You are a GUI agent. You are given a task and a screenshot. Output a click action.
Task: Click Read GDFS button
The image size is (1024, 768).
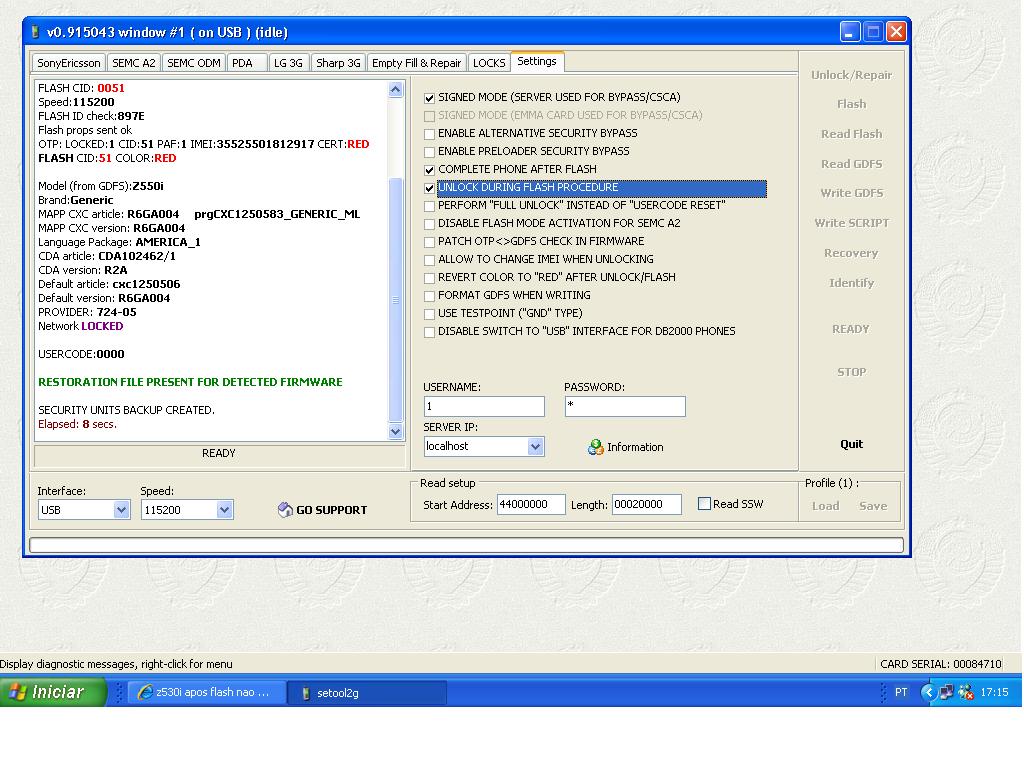851,164
